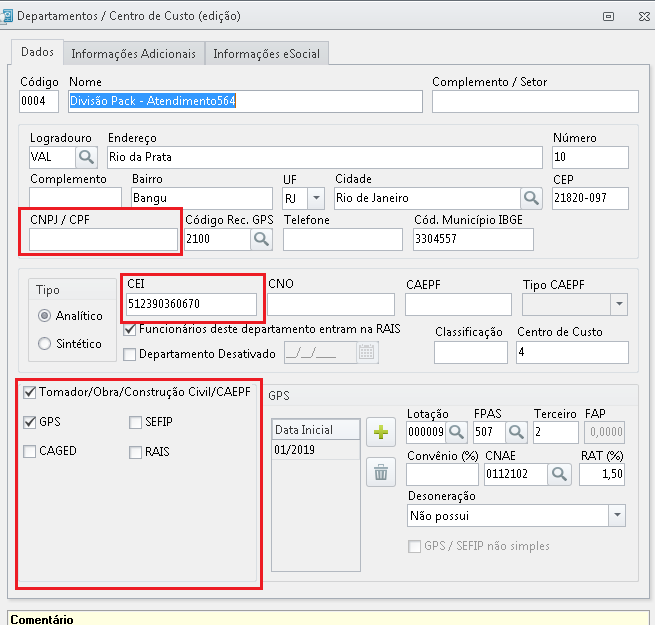The width and height of the screenshot is (655, 625).
Task: Delete the GPS period with the trash icon
Action: [381, 473]
